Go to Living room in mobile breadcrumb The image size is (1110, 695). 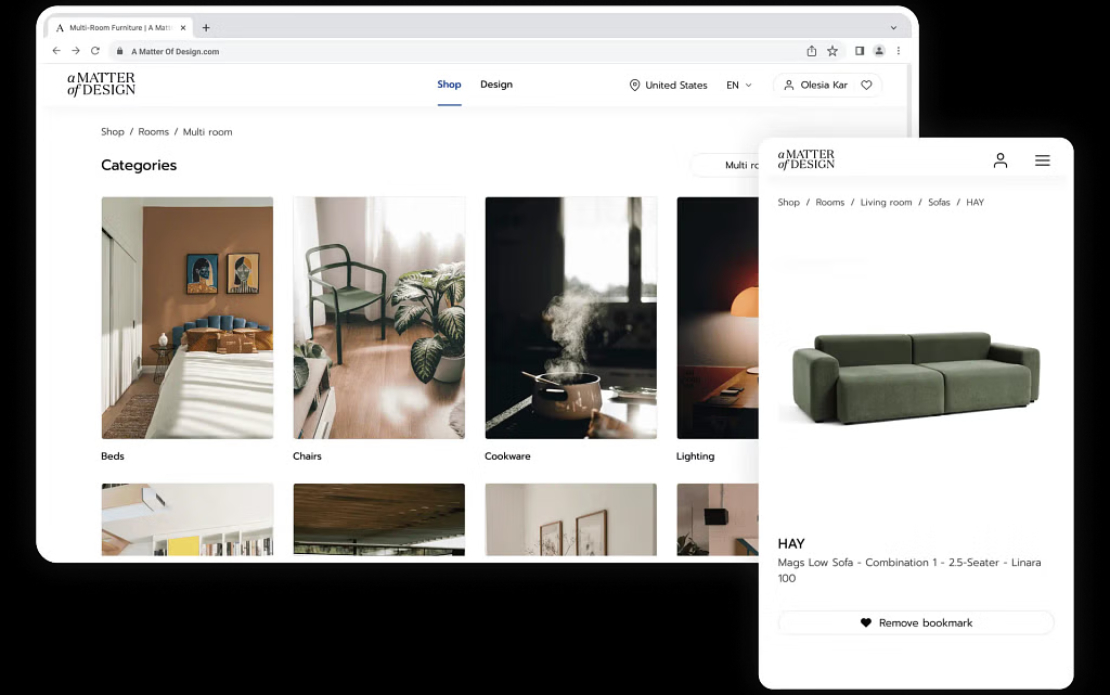[886, 202]
